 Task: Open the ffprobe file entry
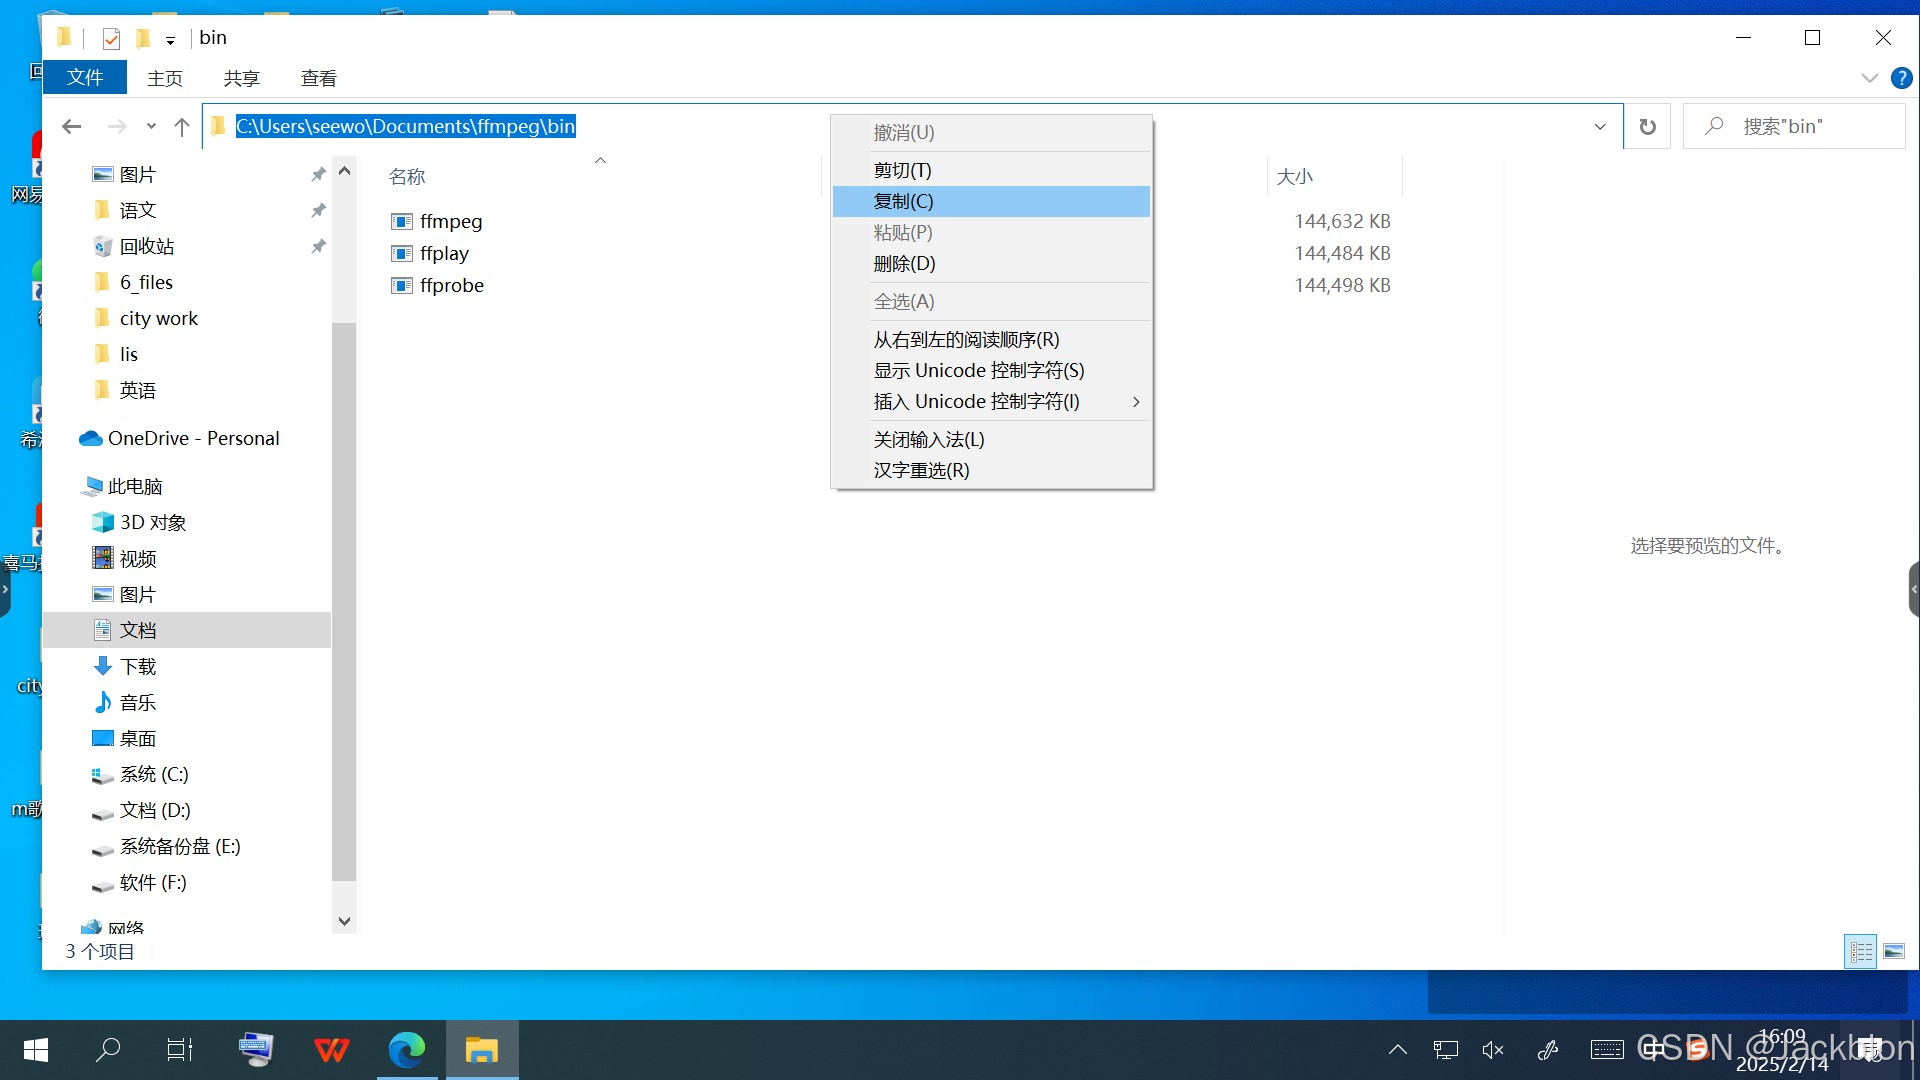pyautogui.click(x=451, y=285)
